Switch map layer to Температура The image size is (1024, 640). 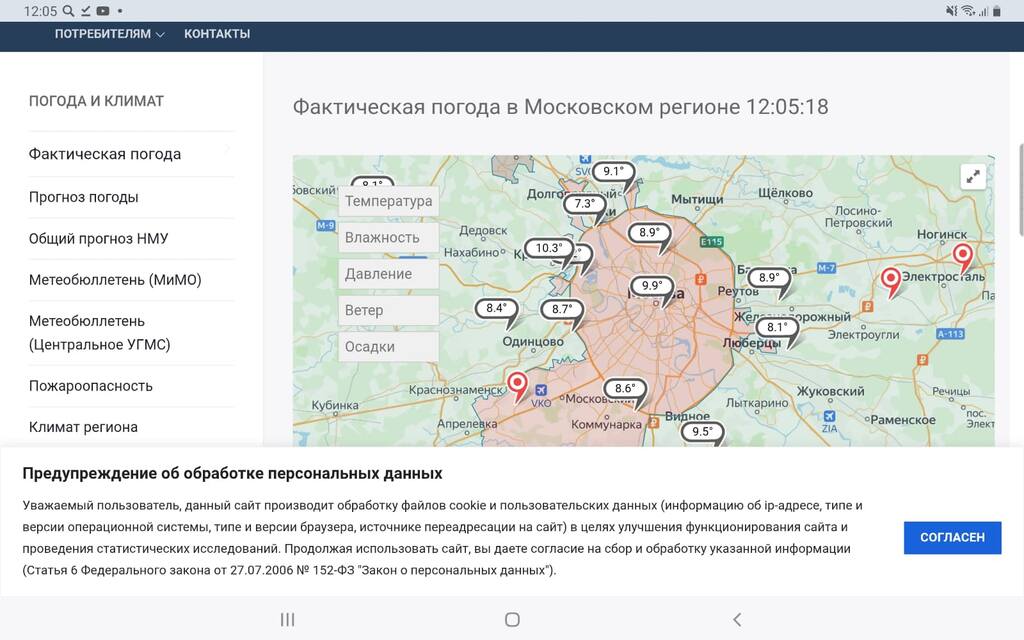tap(389, 201)
